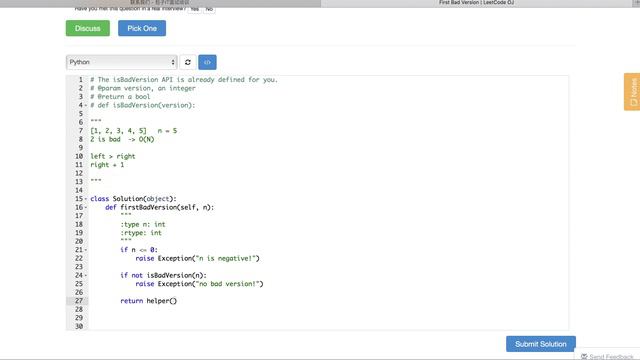Click the 'n is negative!' exception line
Image resolution: width=640 pixels, height=360 pixels.
[198, 258]
